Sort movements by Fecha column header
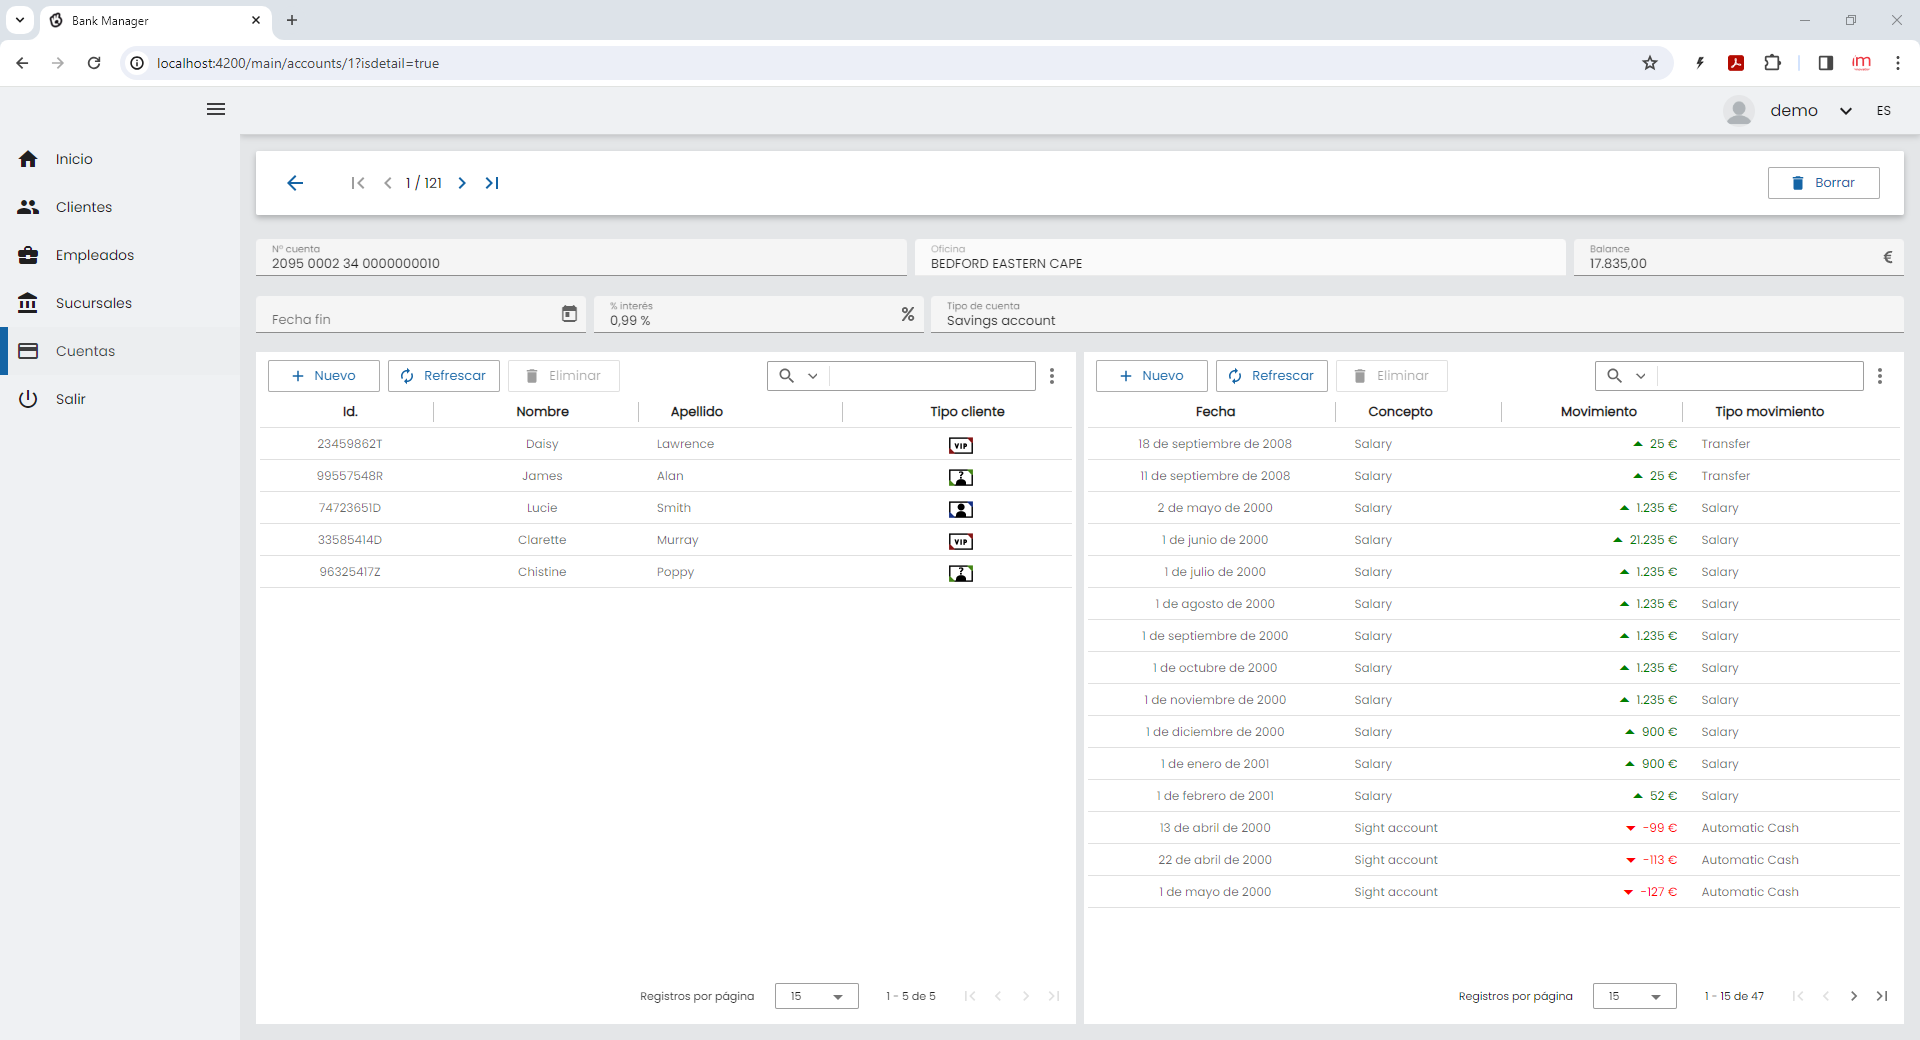This screenshot has width=1920, height=1040. (1215, 412)
